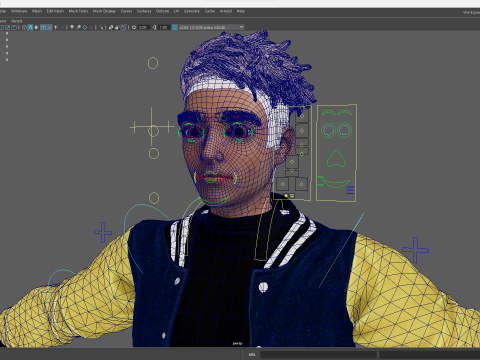Toggle Motion Blur icon
Screen dimensions: 480x360
point(78,27)
